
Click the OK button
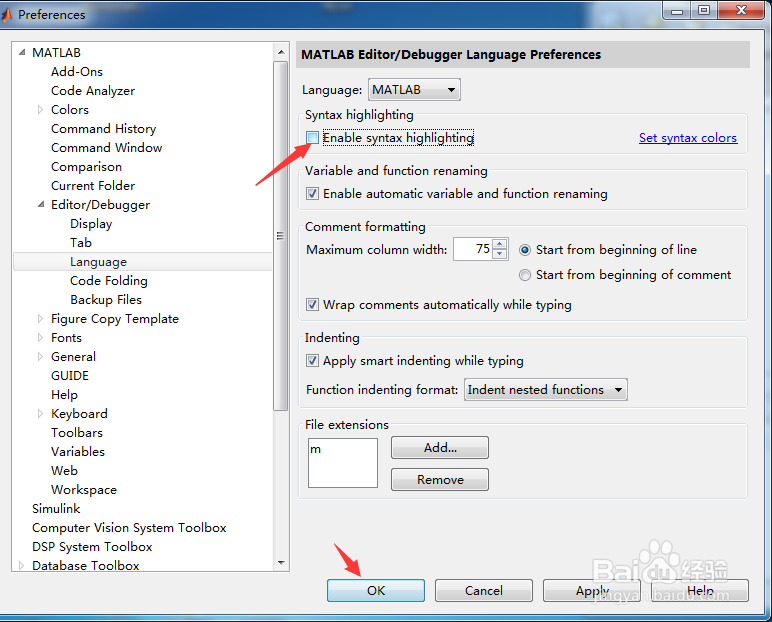pyautogui.click(x=376, y=590)
